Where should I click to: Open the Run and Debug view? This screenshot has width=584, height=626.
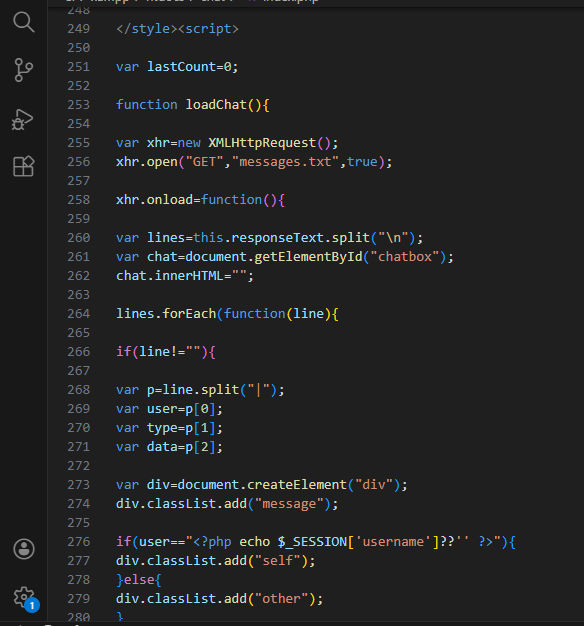click(22, 119)
